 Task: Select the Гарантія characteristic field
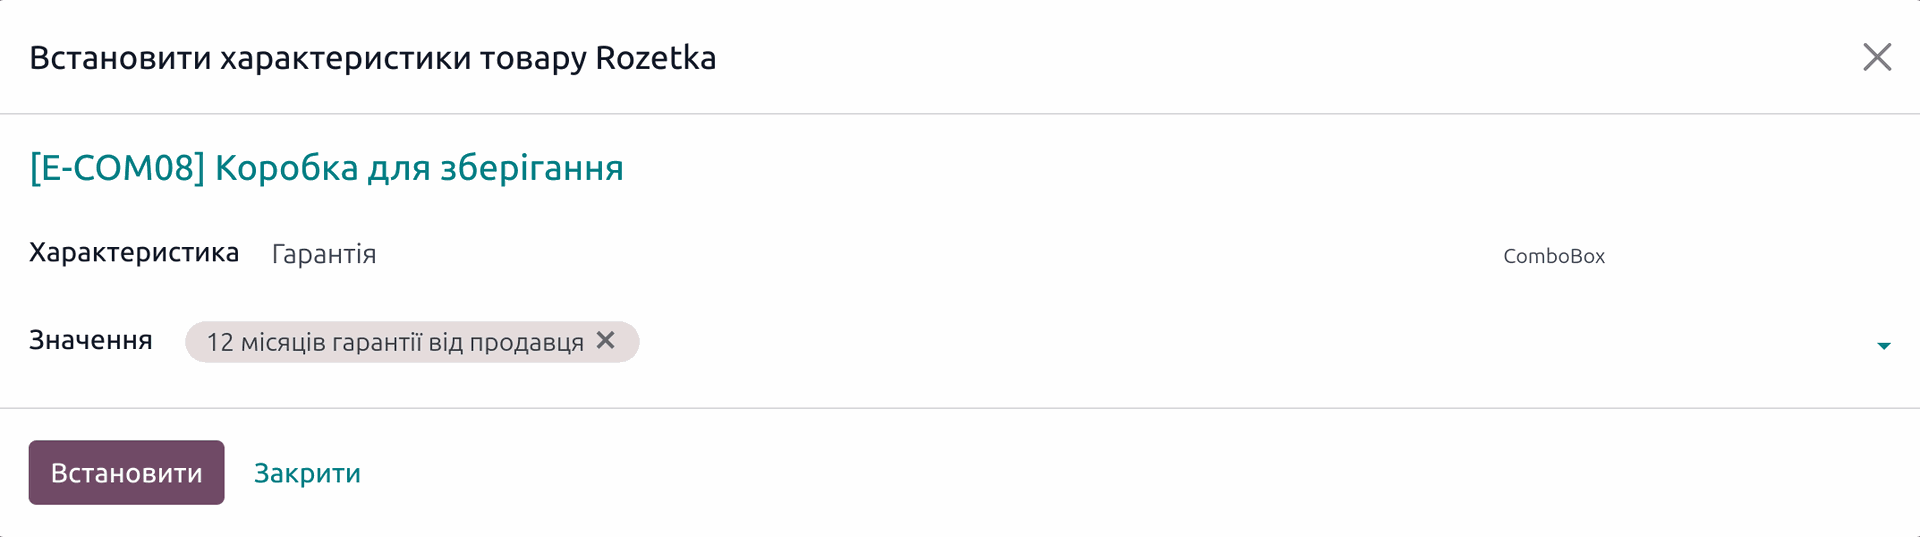(x=880, y=254)
